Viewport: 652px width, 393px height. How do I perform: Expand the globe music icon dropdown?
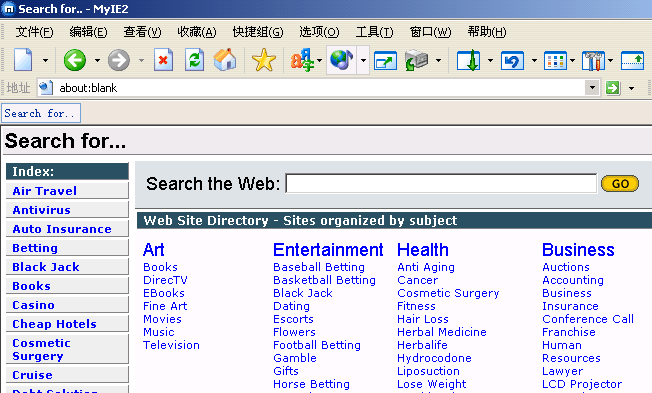363,60
